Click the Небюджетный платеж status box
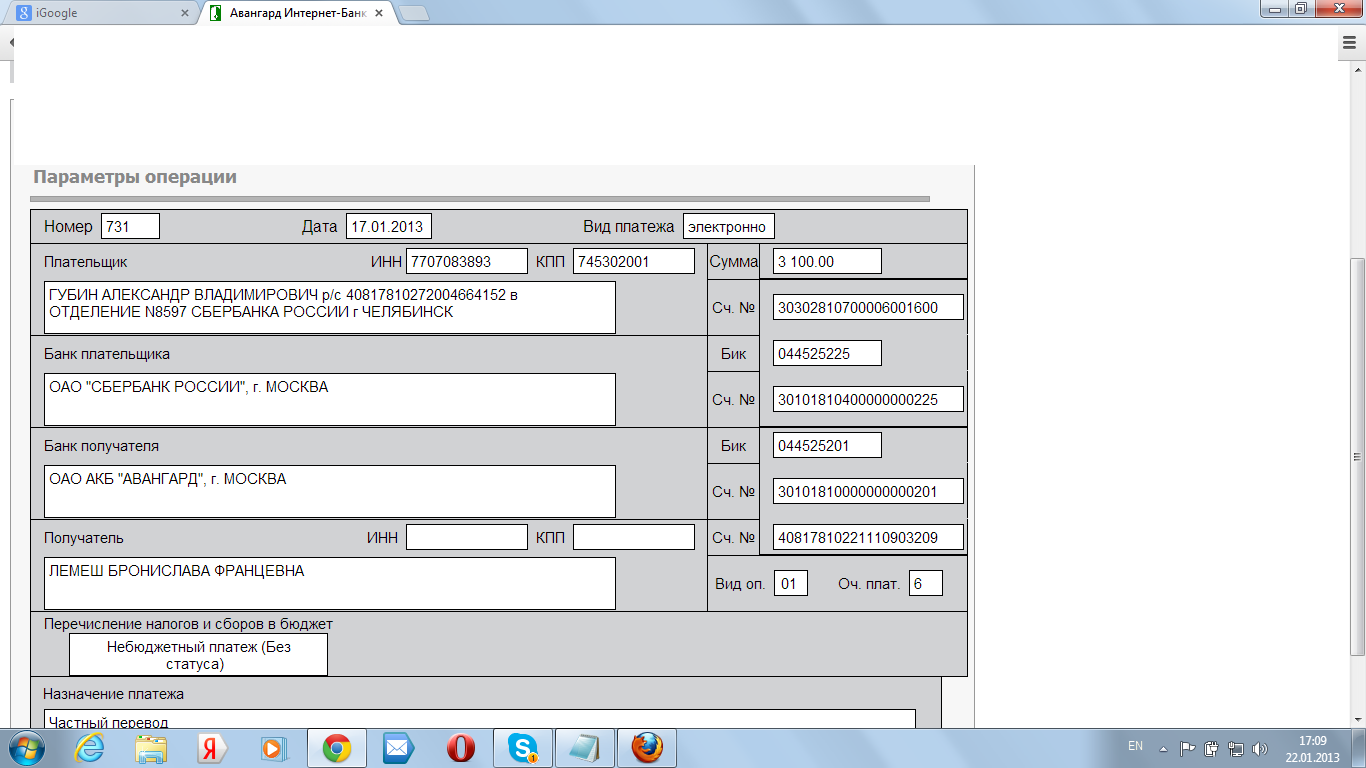Image resolution: width=1366 pixels, height=768 pixels. tap(198, 654)
